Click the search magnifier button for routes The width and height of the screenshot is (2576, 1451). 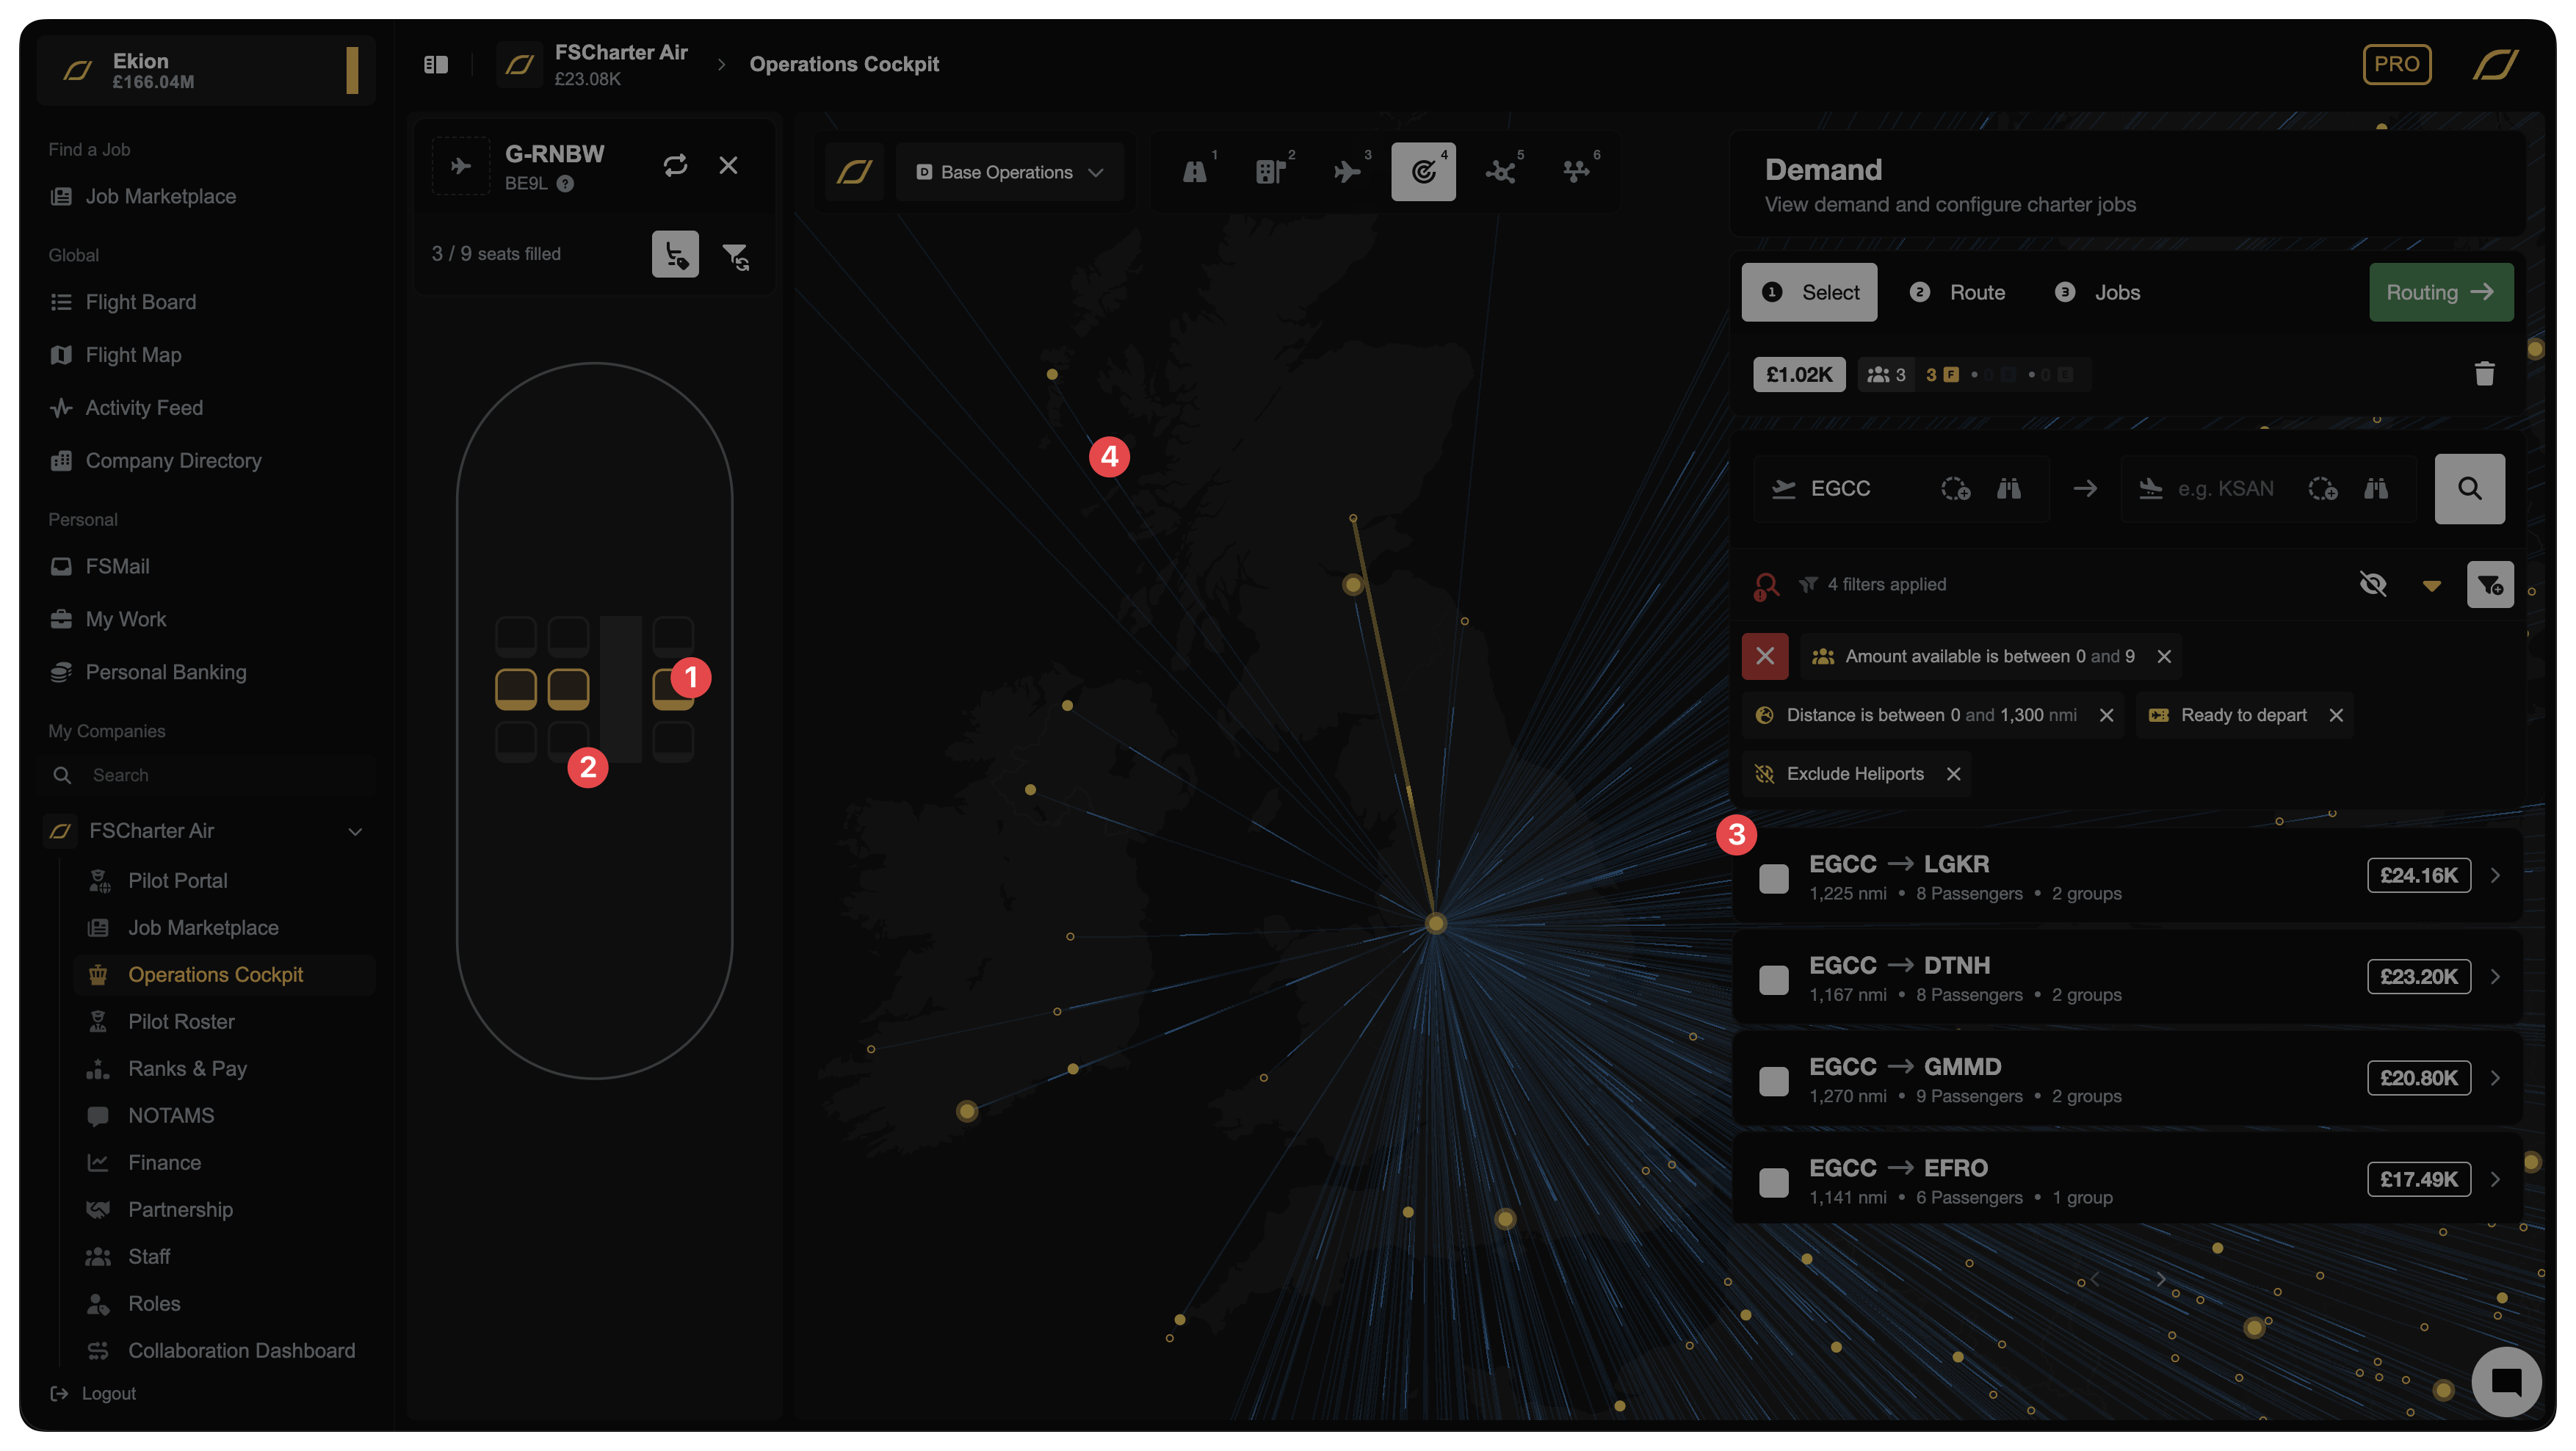(2469, 489)
